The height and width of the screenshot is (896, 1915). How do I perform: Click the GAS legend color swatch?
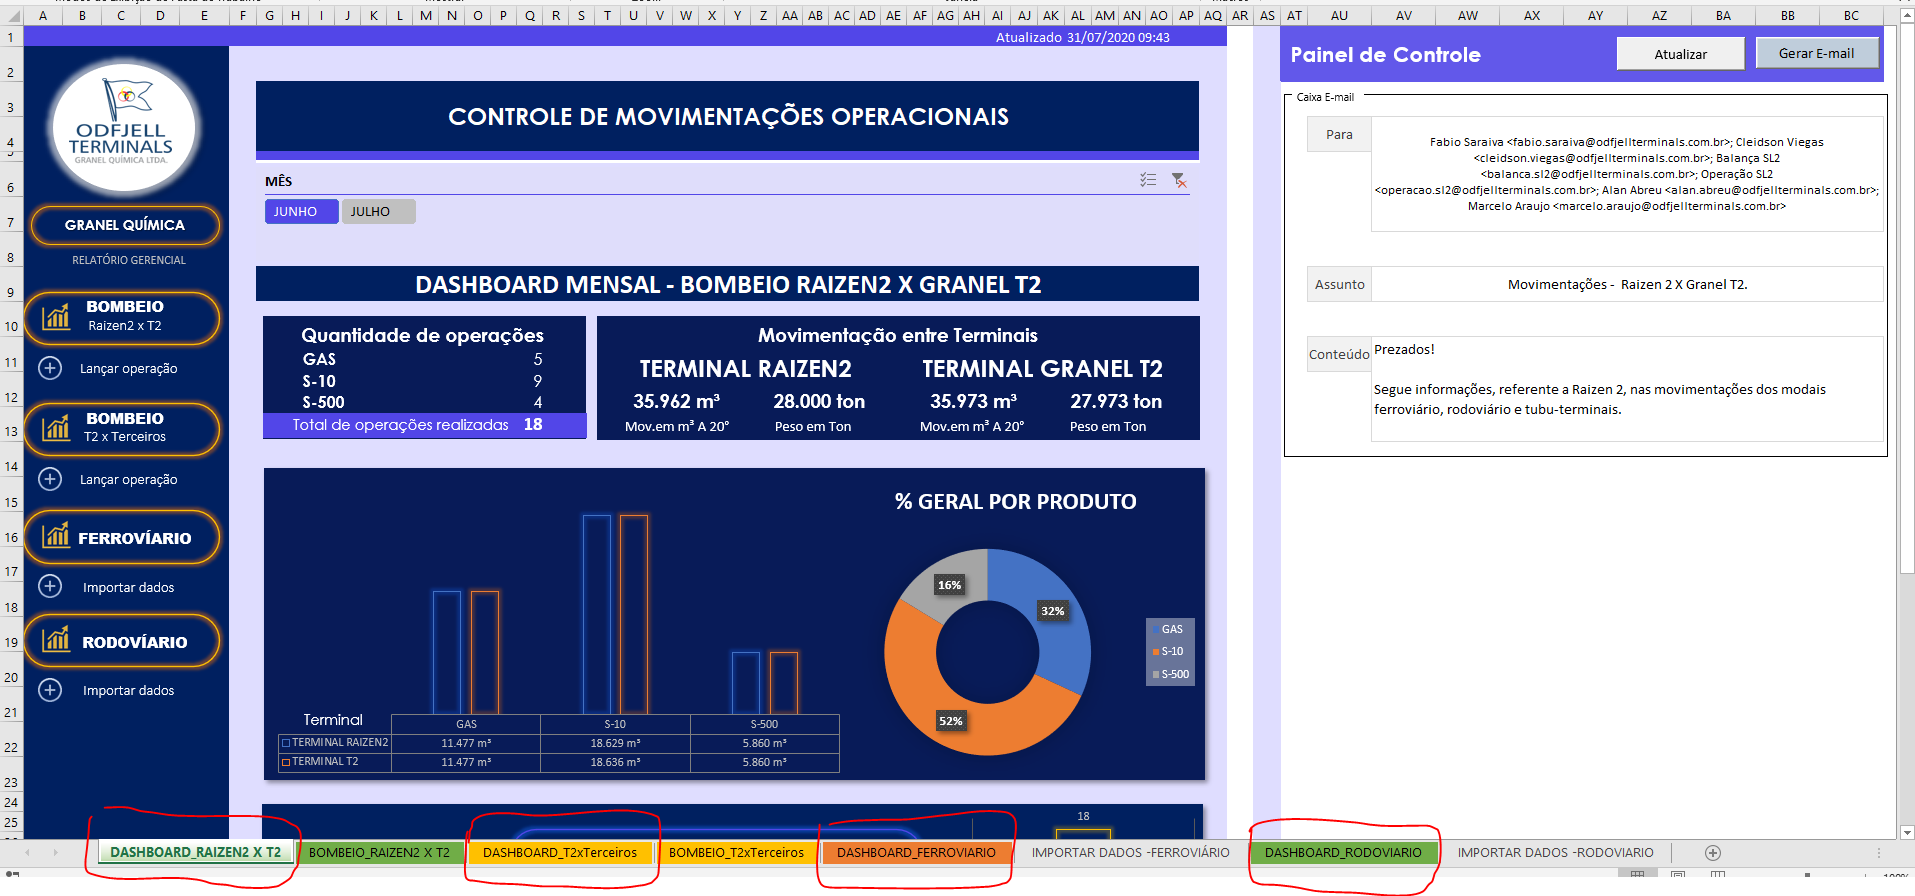[x=1156, y=629]
